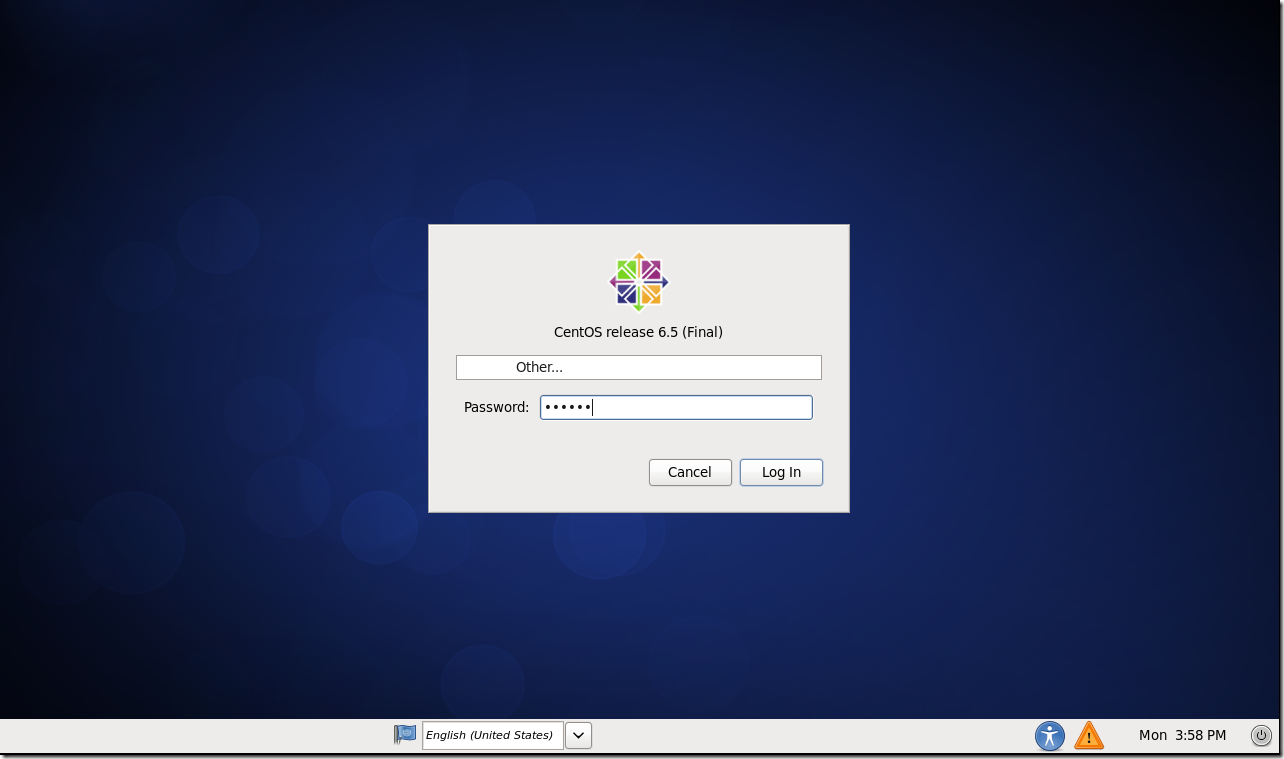Viewport: 1284px width, 759px height.
Task: Focus the Password input field
Action: pyautogui.click(x=676, y=407)
